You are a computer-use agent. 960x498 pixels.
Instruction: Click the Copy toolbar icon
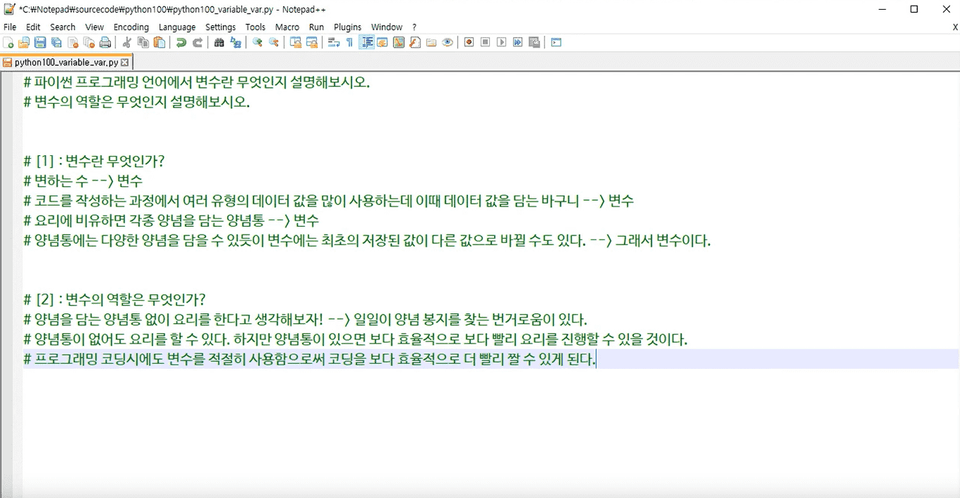[143, 42]
